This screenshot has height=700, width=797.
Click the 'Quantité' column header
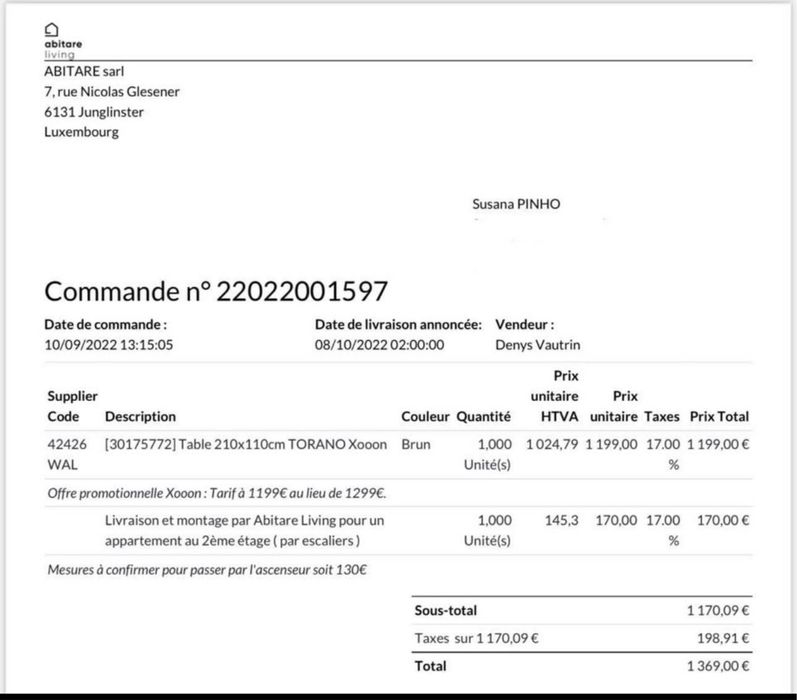483,416
